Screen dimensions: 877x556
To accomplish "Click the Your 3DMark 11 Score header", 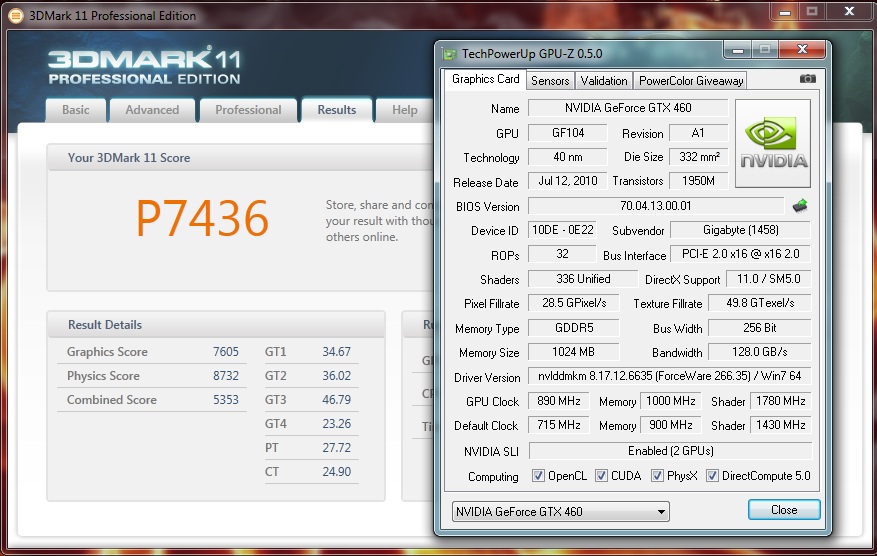I will (x=241, y=158).
